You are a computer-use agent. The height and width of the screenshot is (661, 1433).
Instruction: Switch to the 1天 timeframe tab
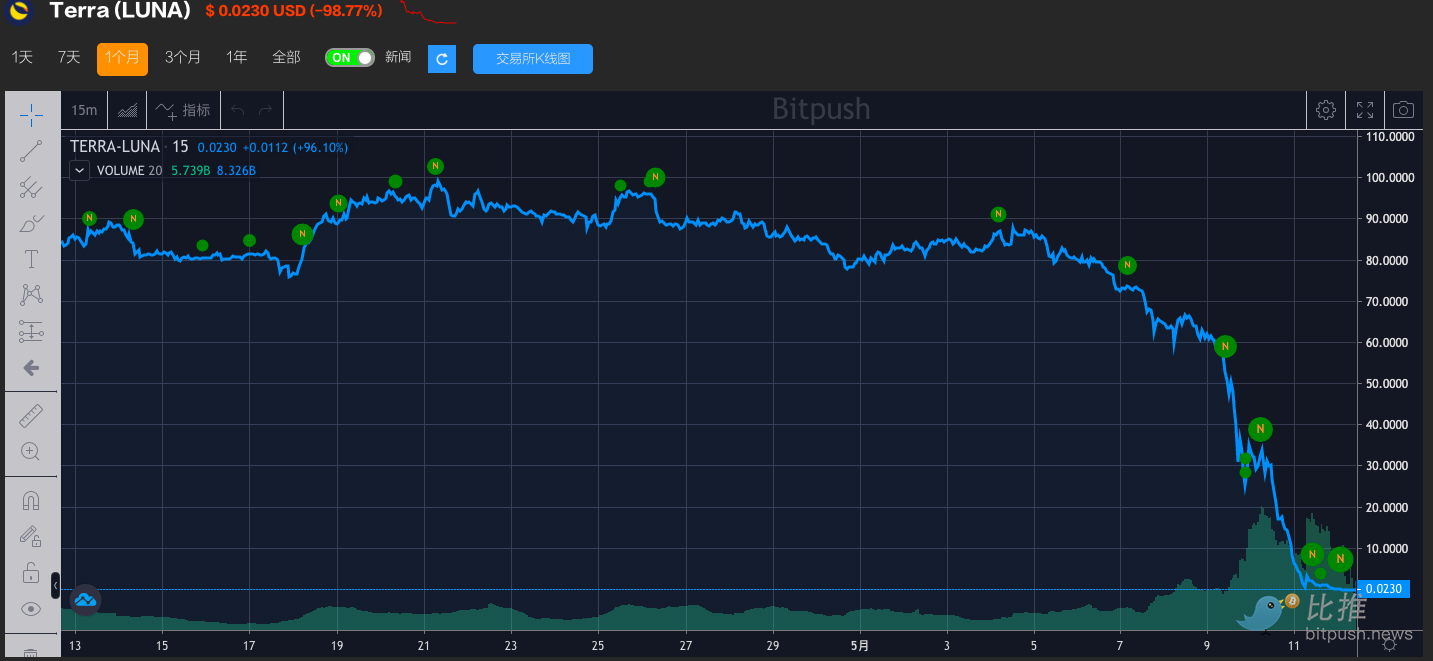[x=20, y=57]
